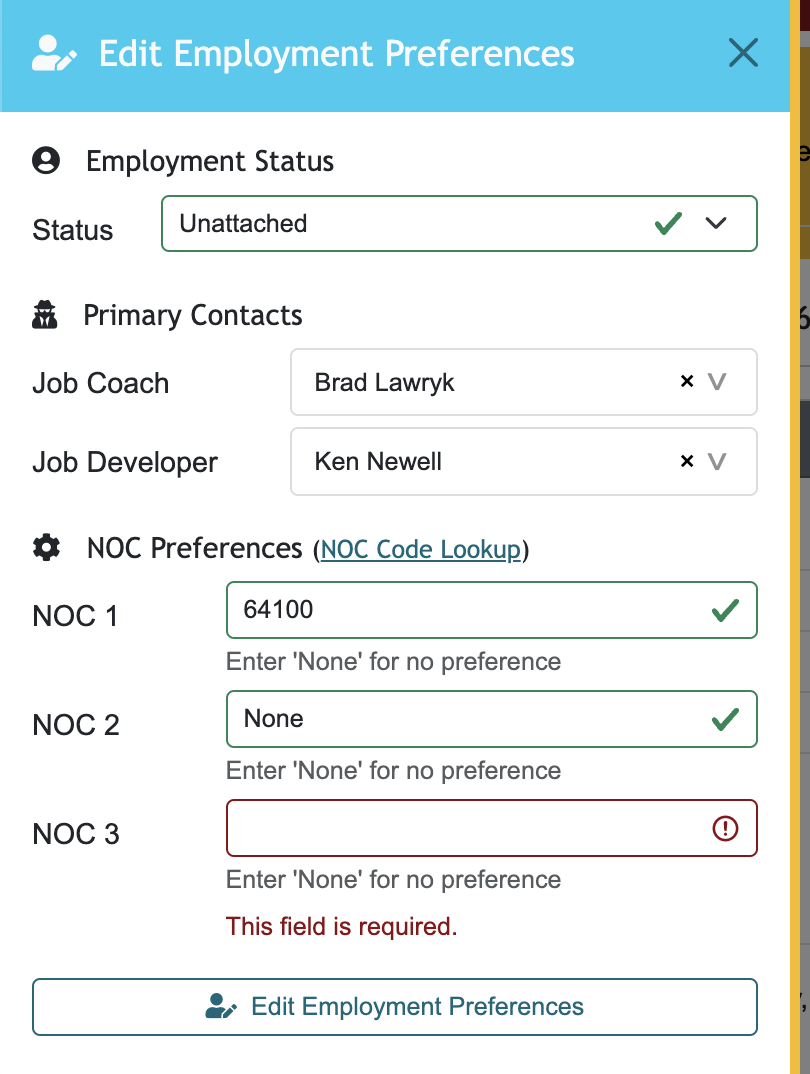Click the user-edit icon in the header
Image resolution: width=810 pixels, height=1074 pixels.
[54, 53]
